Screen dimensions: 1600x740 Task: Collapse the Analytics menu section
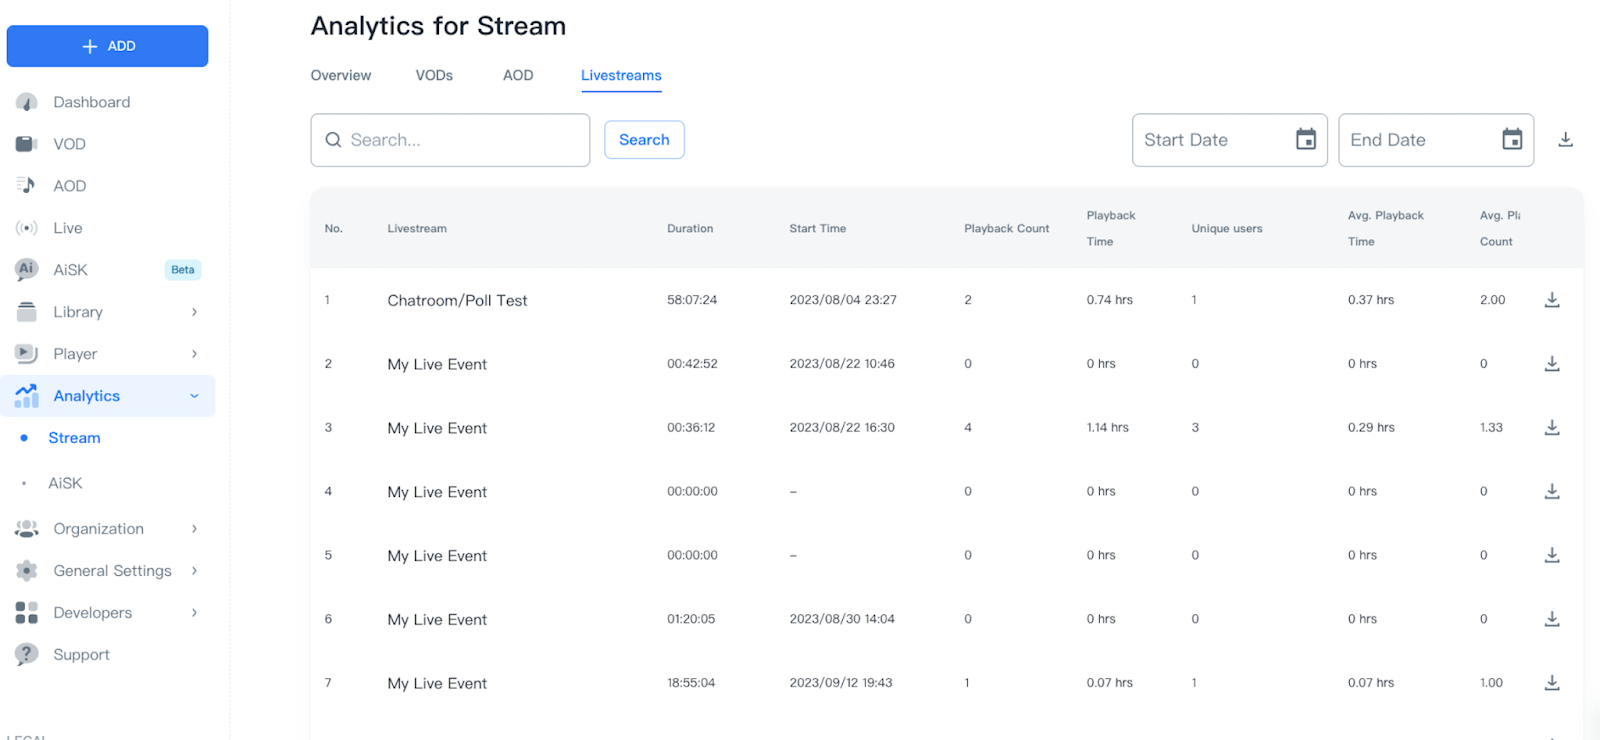click(194, 396)
